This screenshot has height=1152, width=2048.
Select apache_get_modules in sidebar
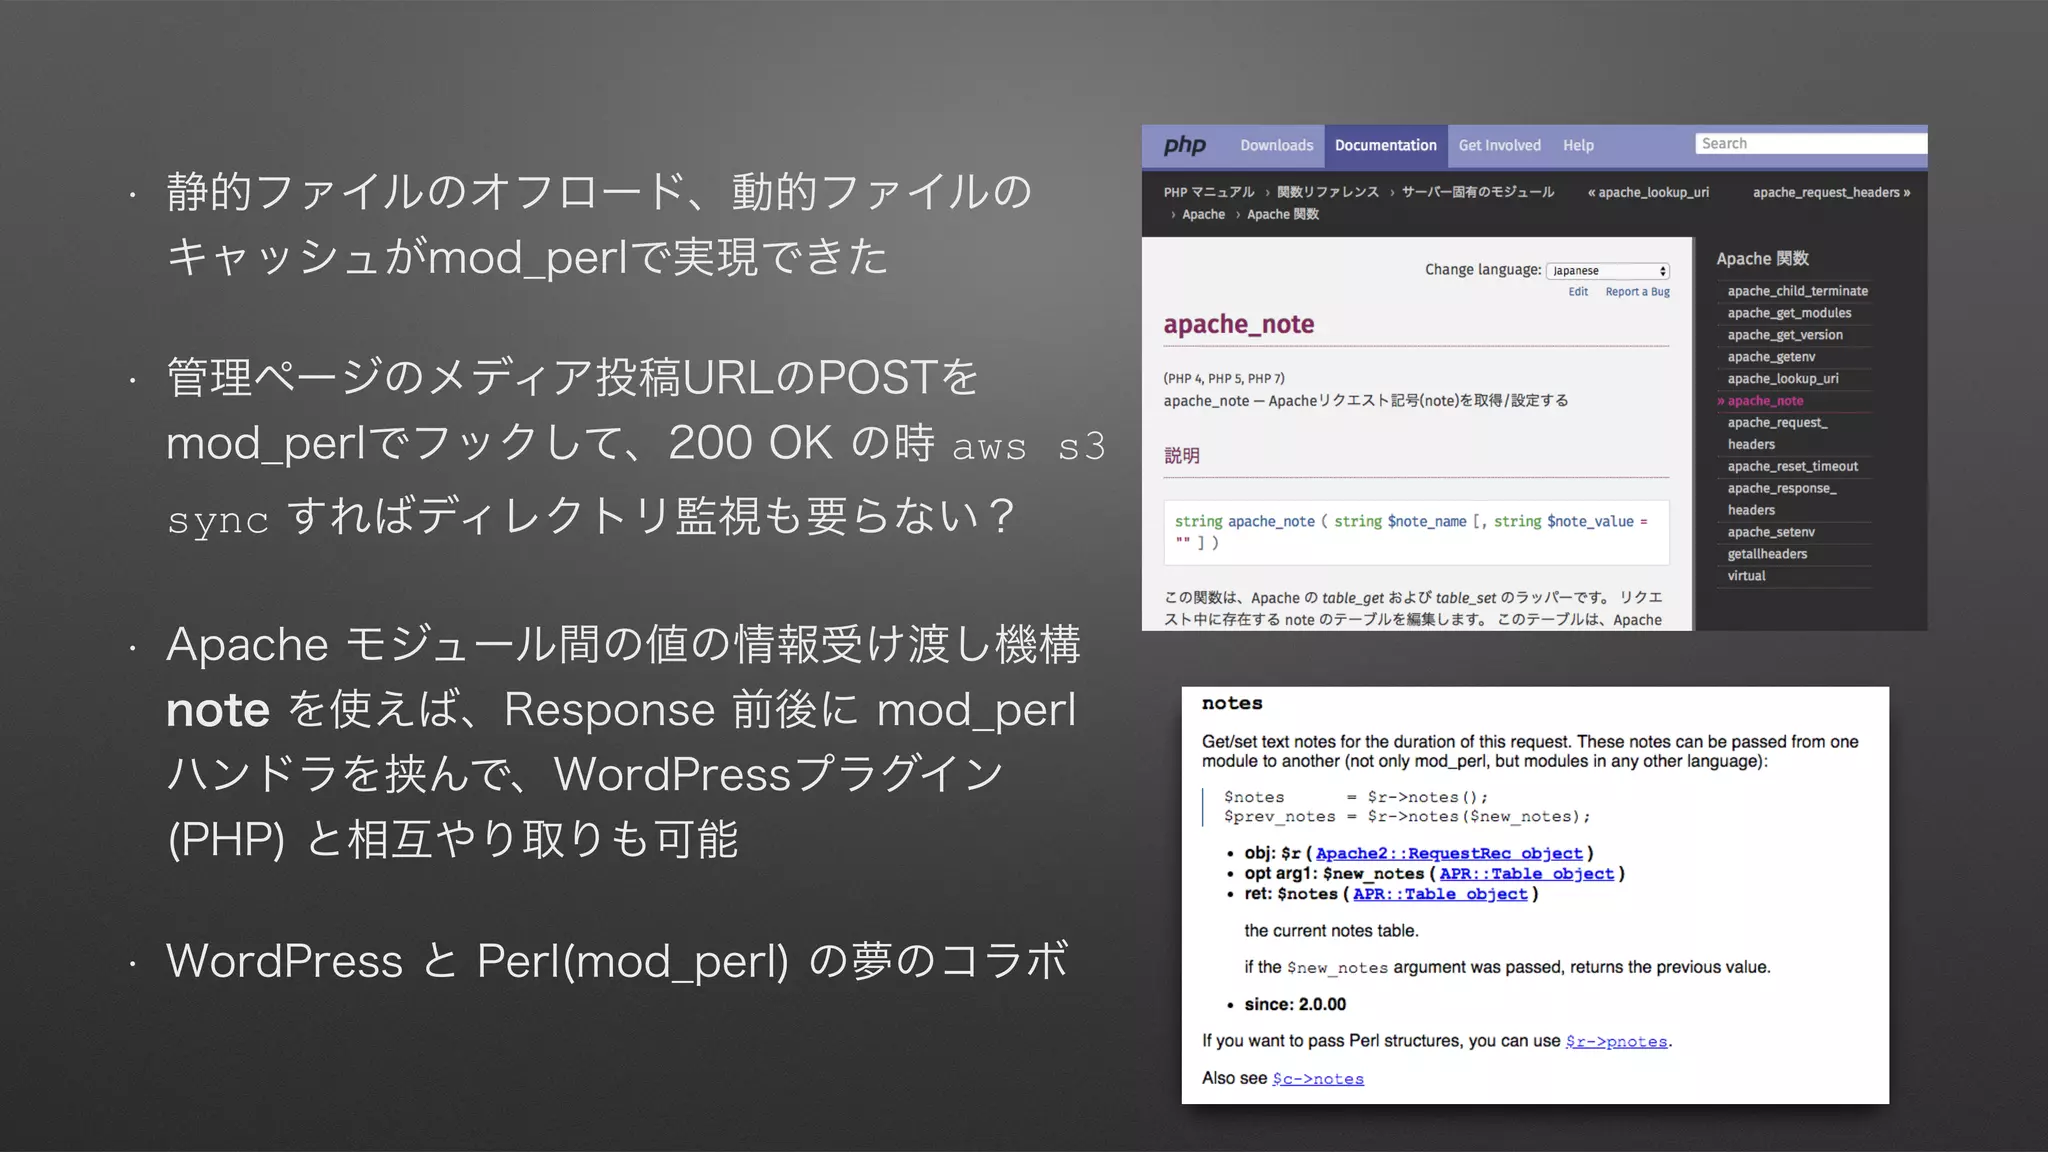point(1789,313)
